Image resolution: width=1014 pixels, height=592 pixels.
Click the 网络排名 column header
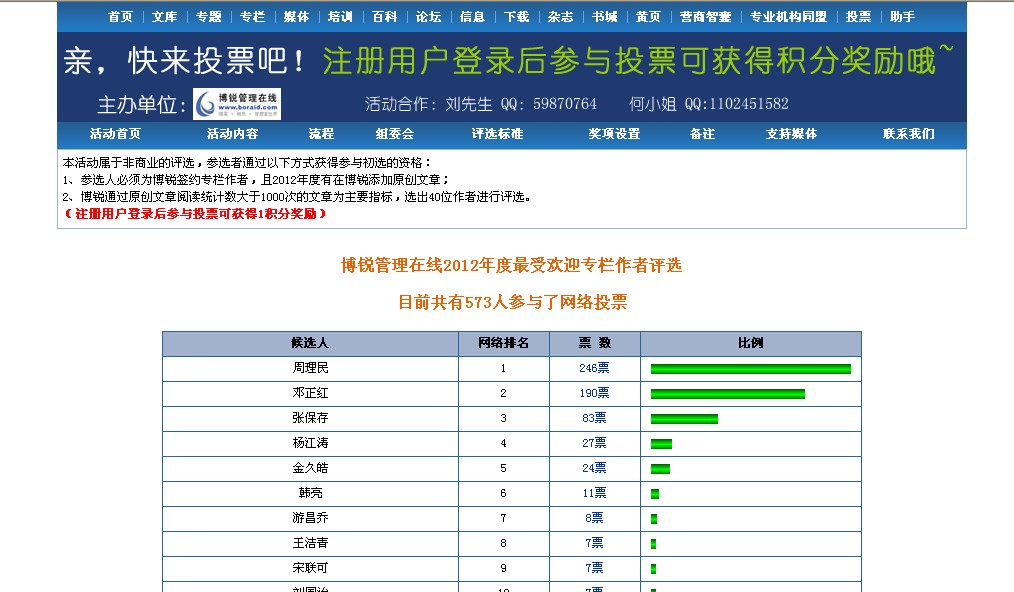(x=504, y=344)
